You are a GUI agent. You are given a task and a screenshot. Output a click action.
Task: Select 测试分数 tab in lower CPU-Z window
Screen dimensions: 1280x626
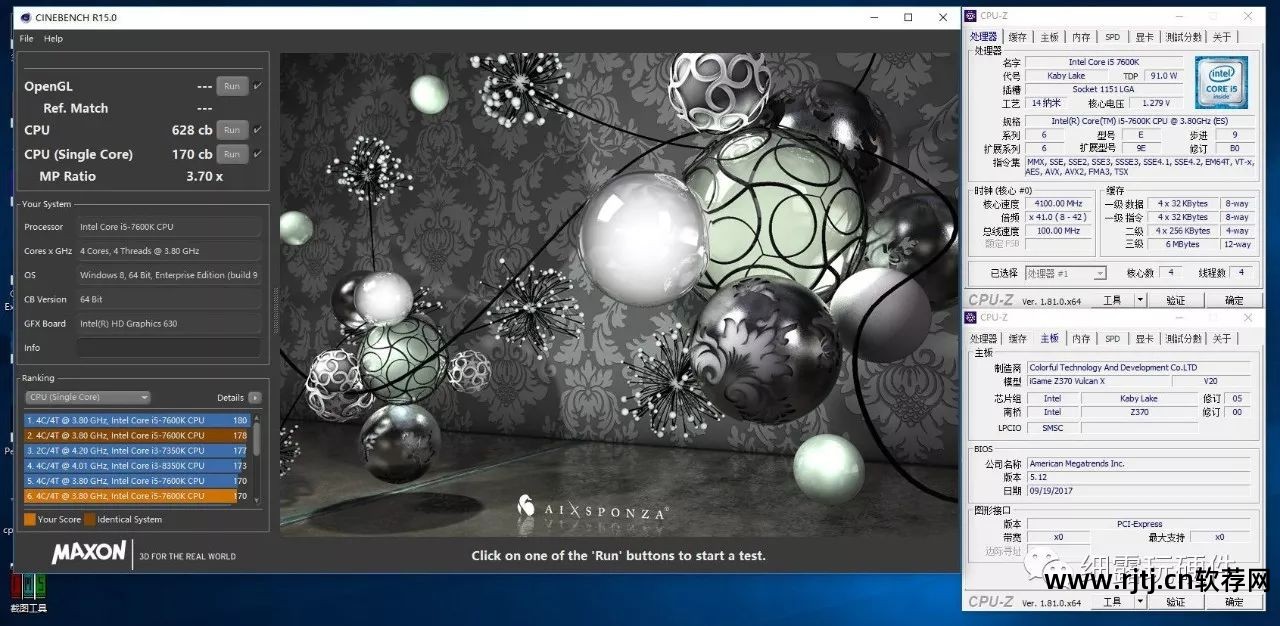pos(1184,339)
